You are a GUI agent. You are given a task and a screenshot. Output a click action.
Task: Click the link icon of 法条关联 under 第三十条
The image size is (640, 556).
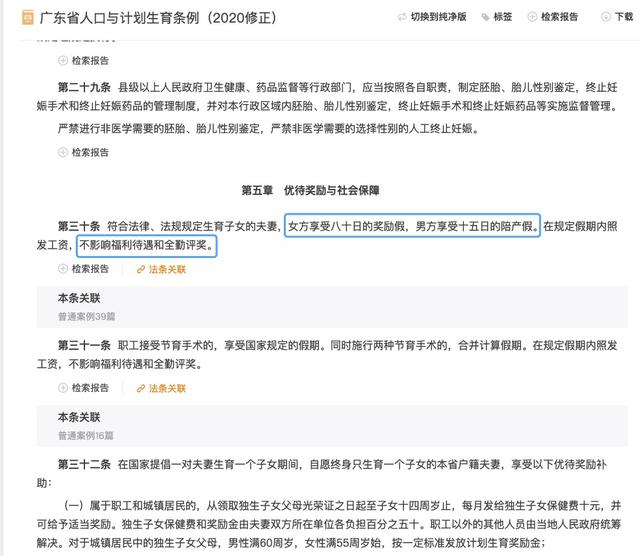click(141, 269)
